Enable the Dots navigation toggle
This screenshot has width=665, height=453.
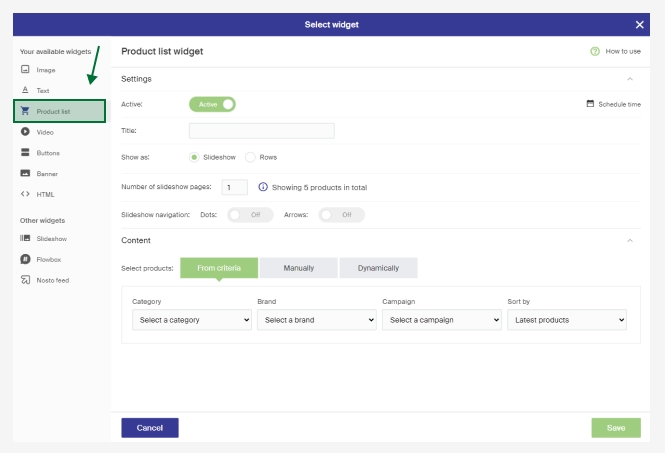(250, 214)
